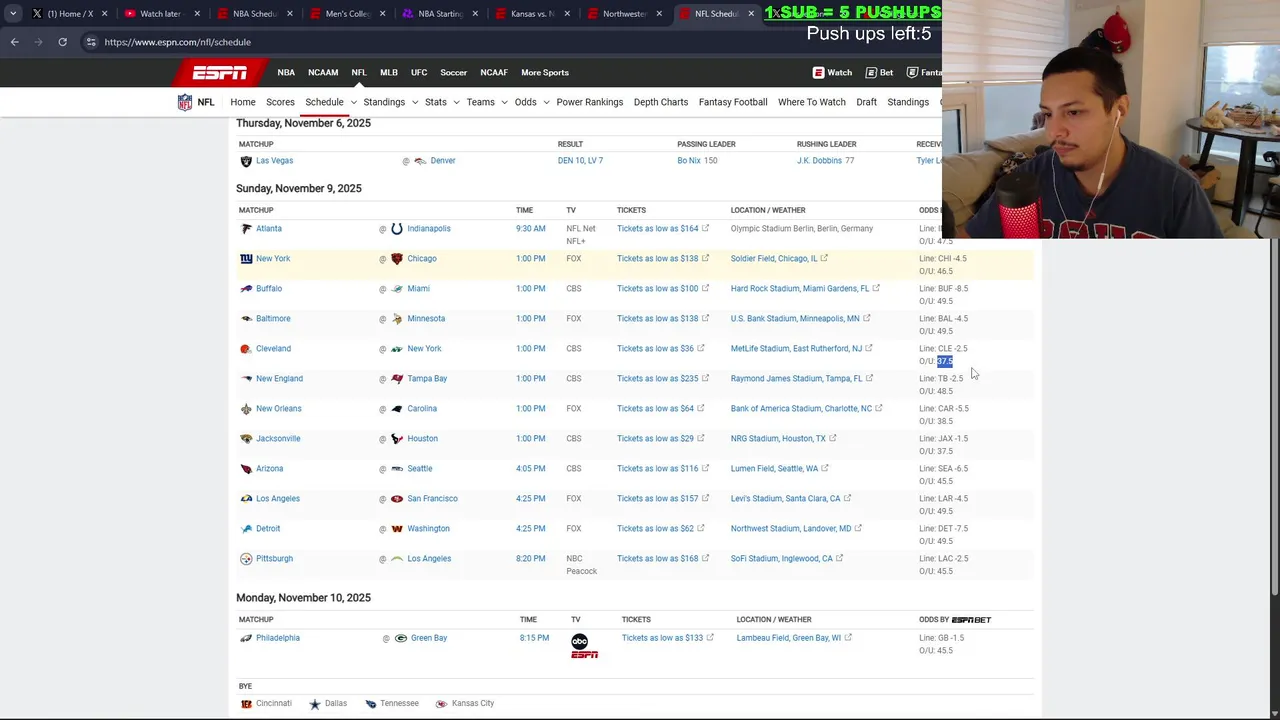Screen dimensions: 1280x720
Task: Open the More Sports menu
Action: (x=545, y=72)
